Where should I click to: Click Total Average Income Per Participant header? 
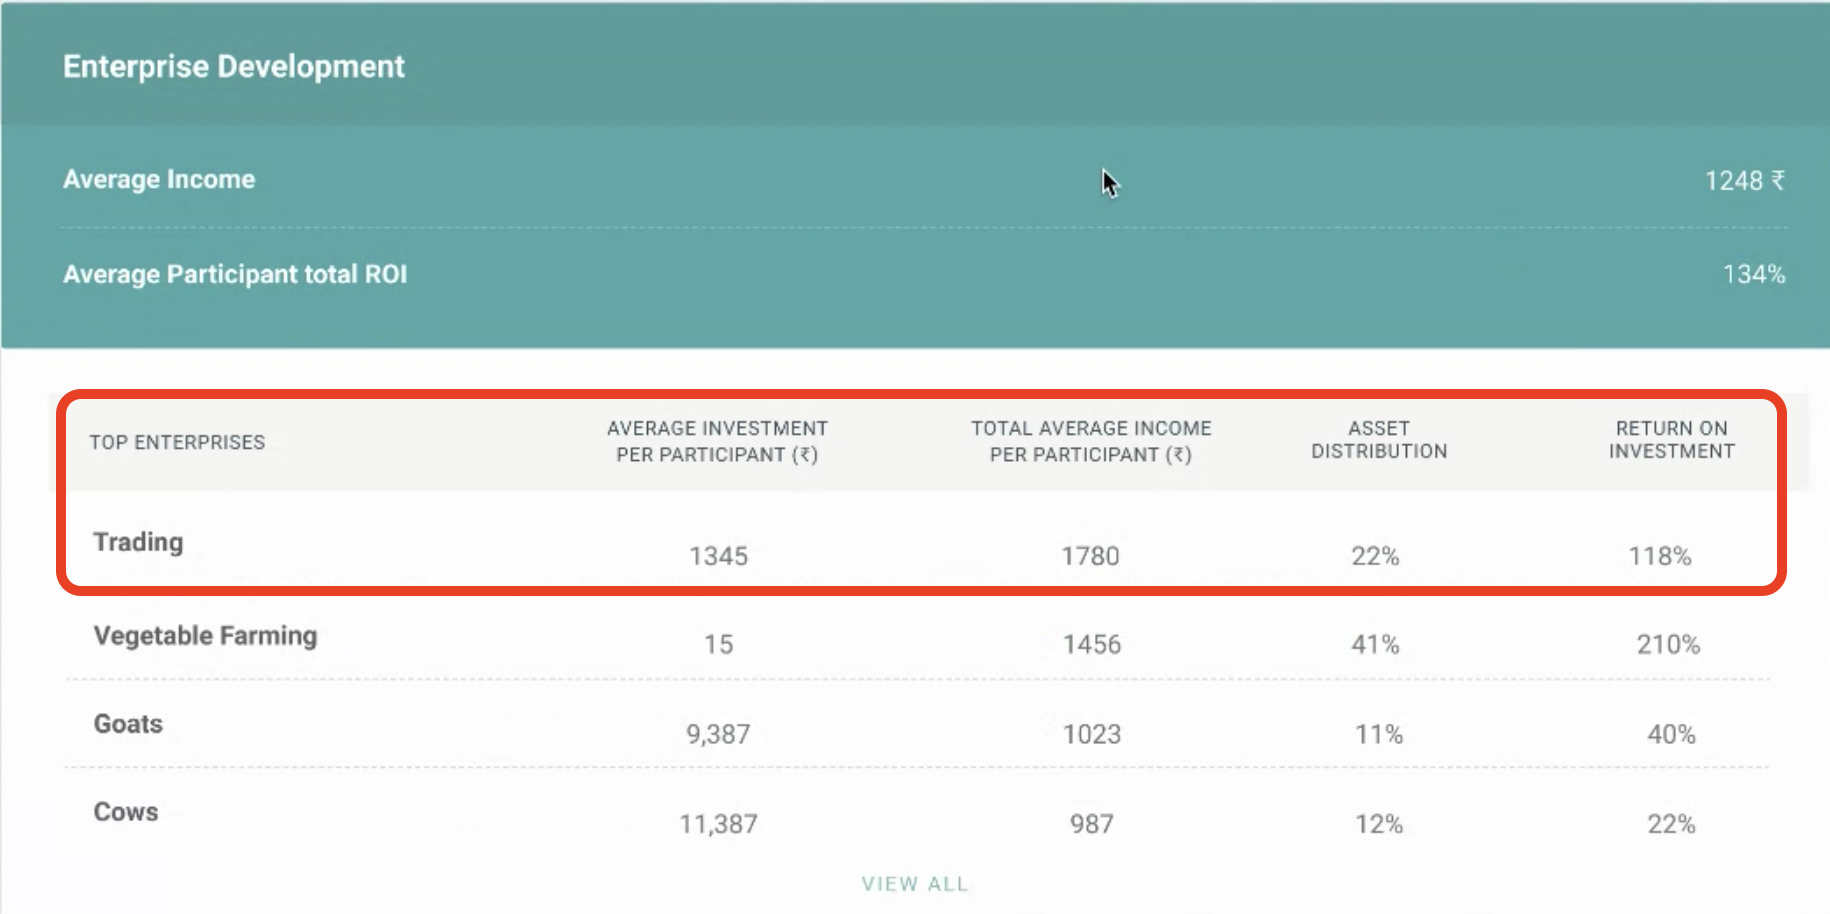point(1091,441)
